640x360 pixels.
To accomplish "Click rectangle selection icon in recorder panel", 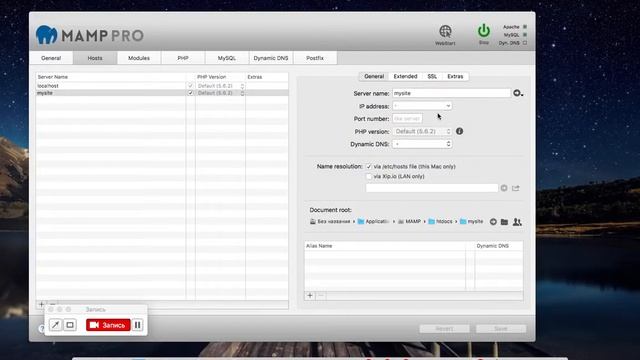I will tap(70, 325).
